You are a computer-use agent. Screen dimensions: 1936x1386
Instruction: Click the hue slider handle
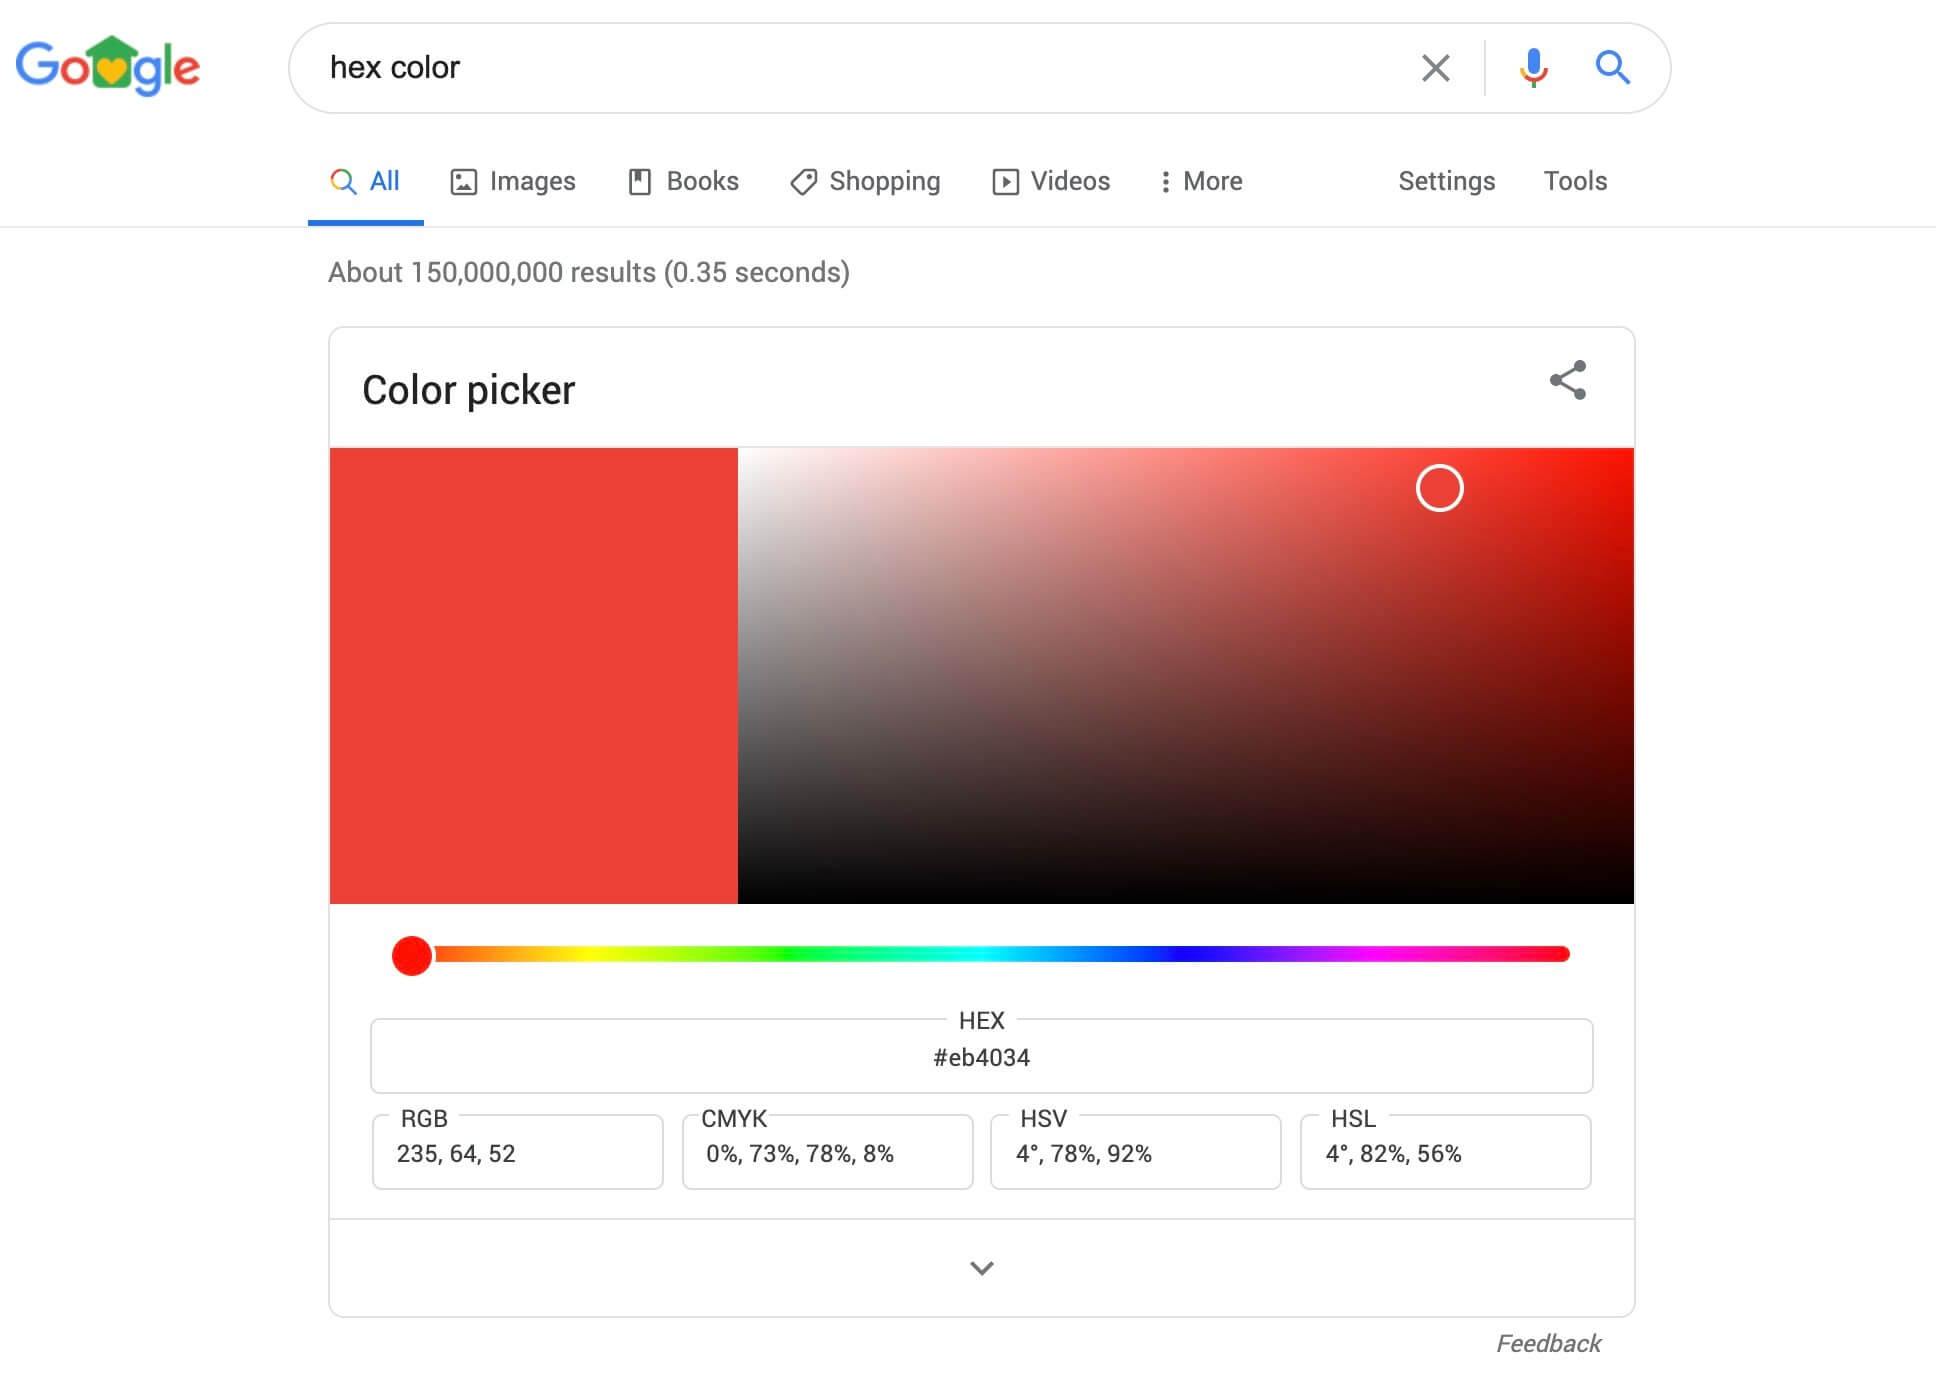(411, 955)
